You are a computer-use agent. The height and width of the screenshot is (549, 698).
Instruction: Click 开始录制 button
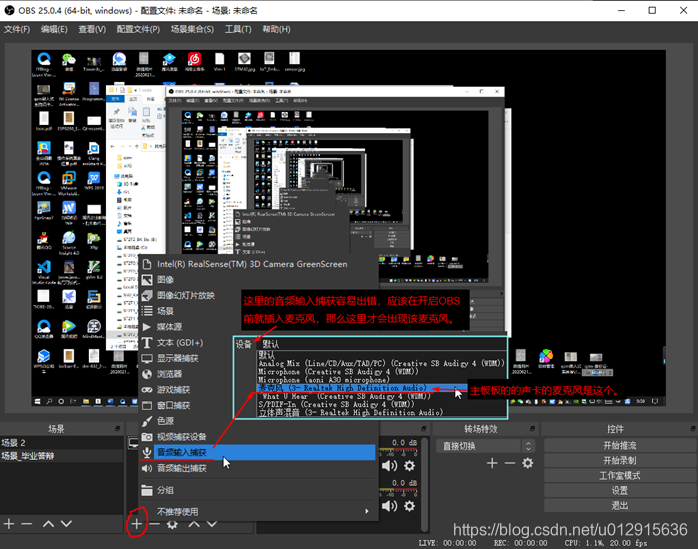pos(620,460)
